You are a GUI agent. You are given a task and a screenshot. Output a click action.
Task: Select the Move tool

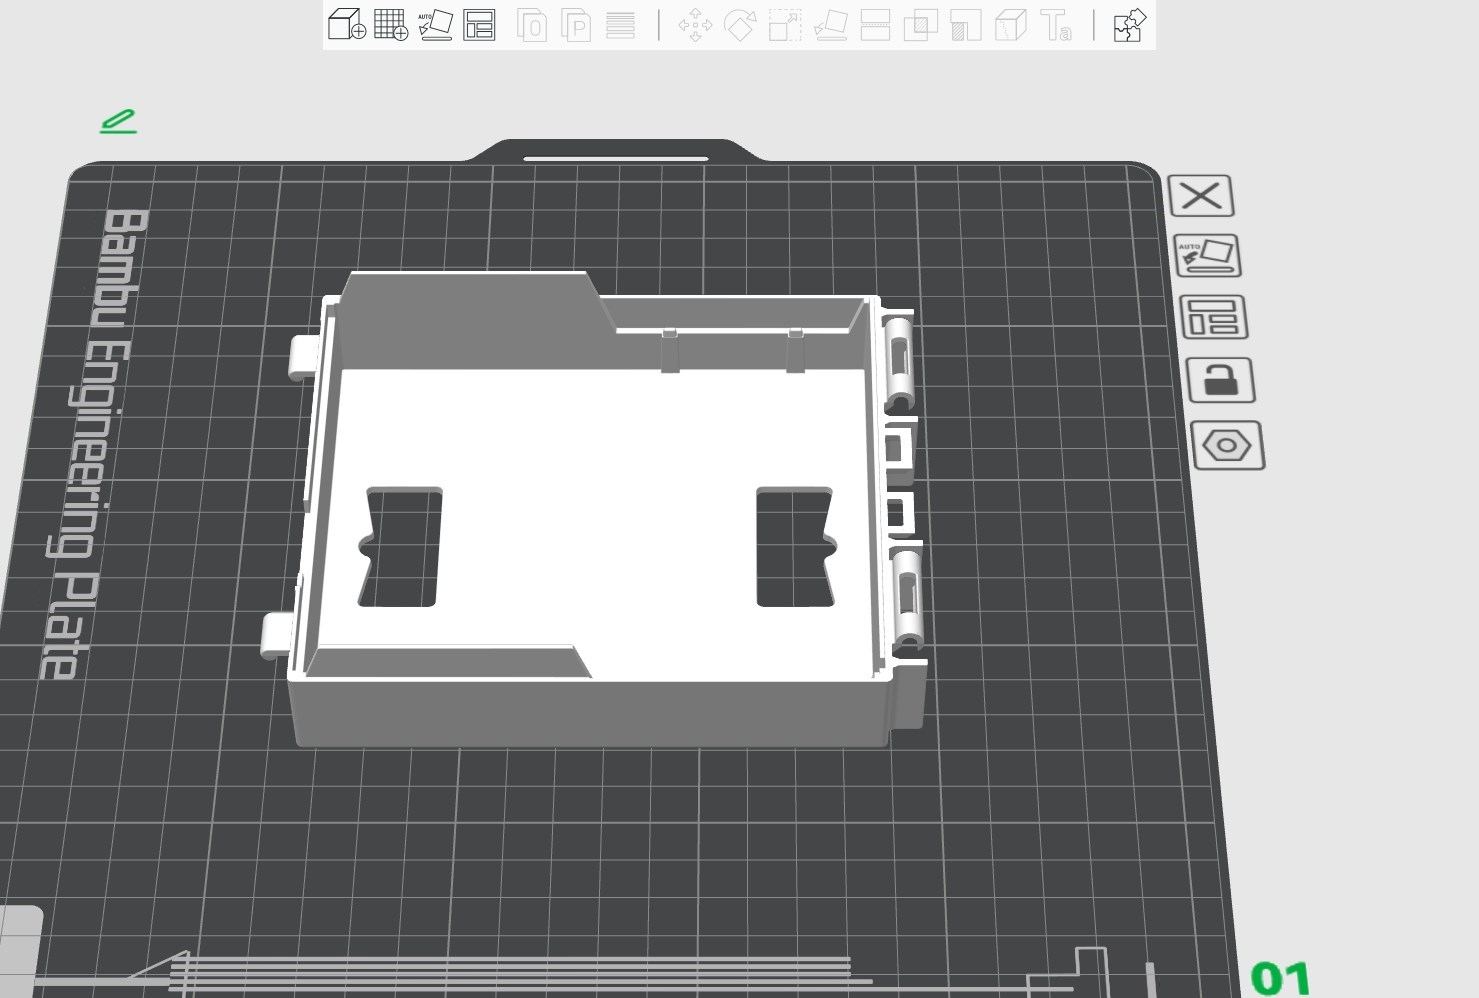(695, 24)
